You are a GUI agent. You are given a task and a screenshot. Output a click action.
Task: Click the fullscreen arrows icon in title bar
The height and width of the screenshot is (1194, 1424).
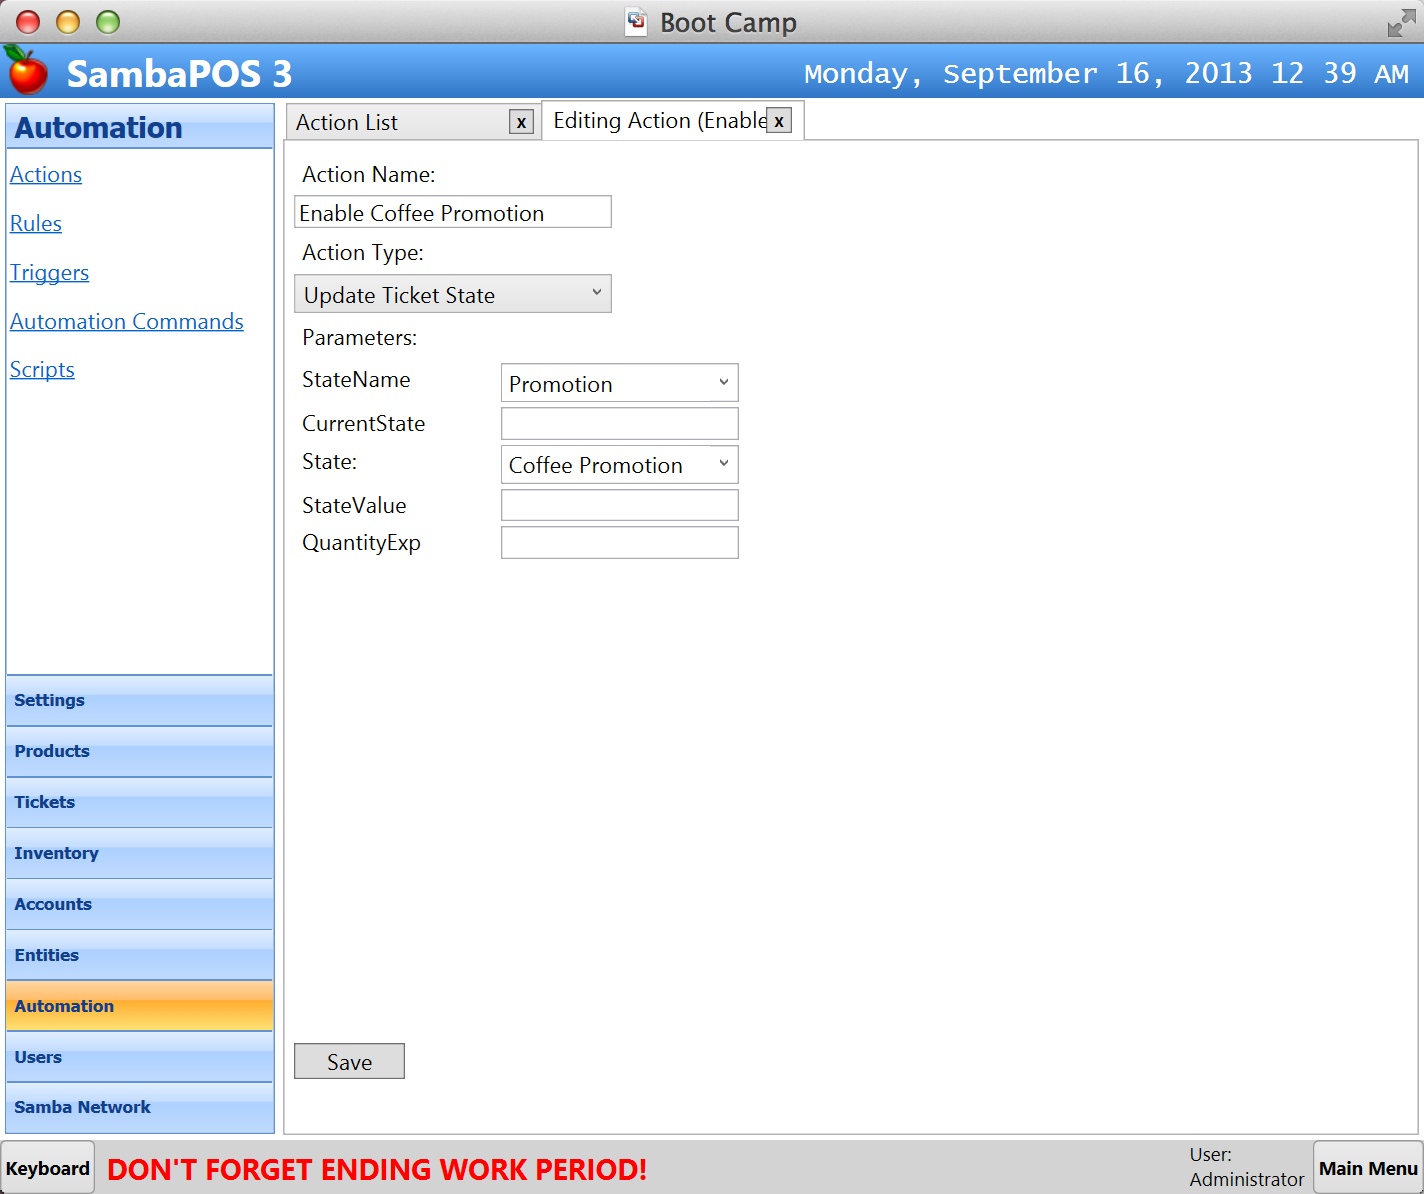click(1401, 23)
